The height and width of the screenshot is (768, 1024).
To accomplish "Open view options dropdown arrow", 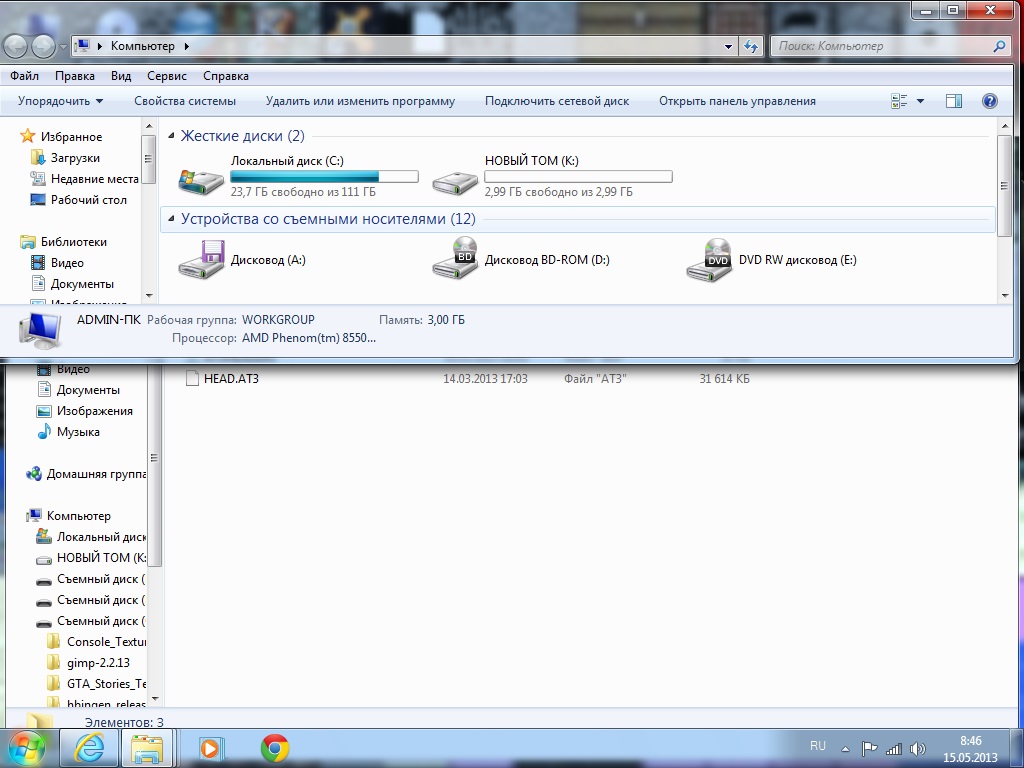I will tap(920, 101).
